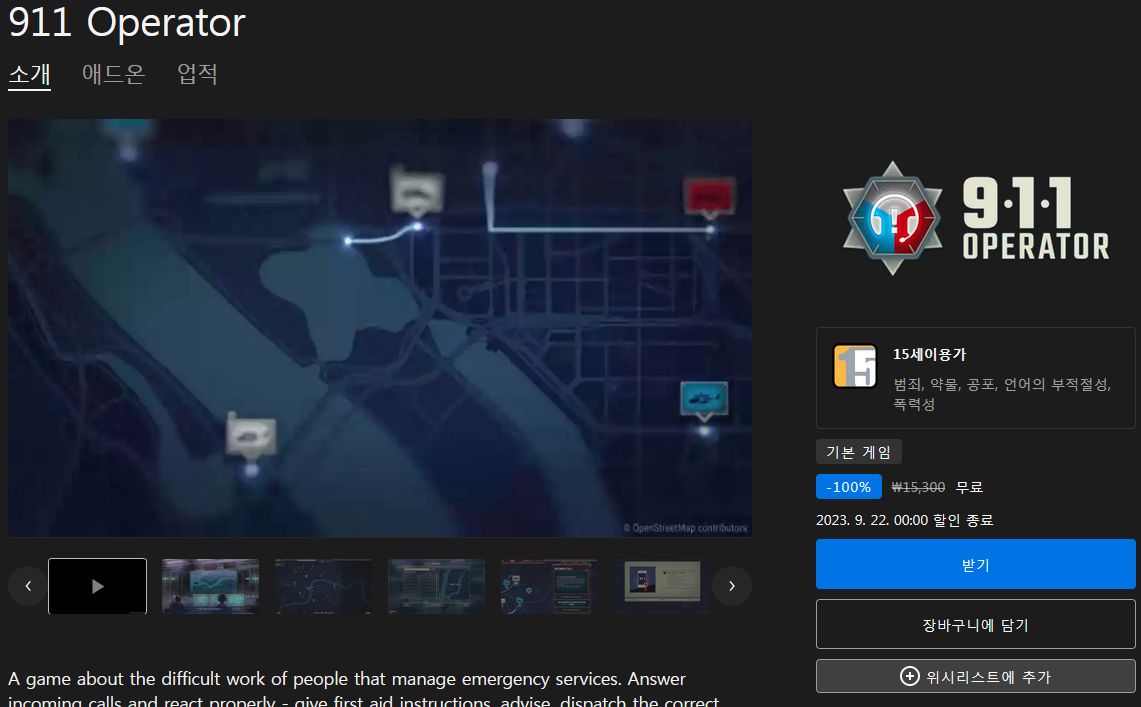Select the video thumbnail with play icon
This screenshot has height=707, width=1141.
tap(98, 586)
